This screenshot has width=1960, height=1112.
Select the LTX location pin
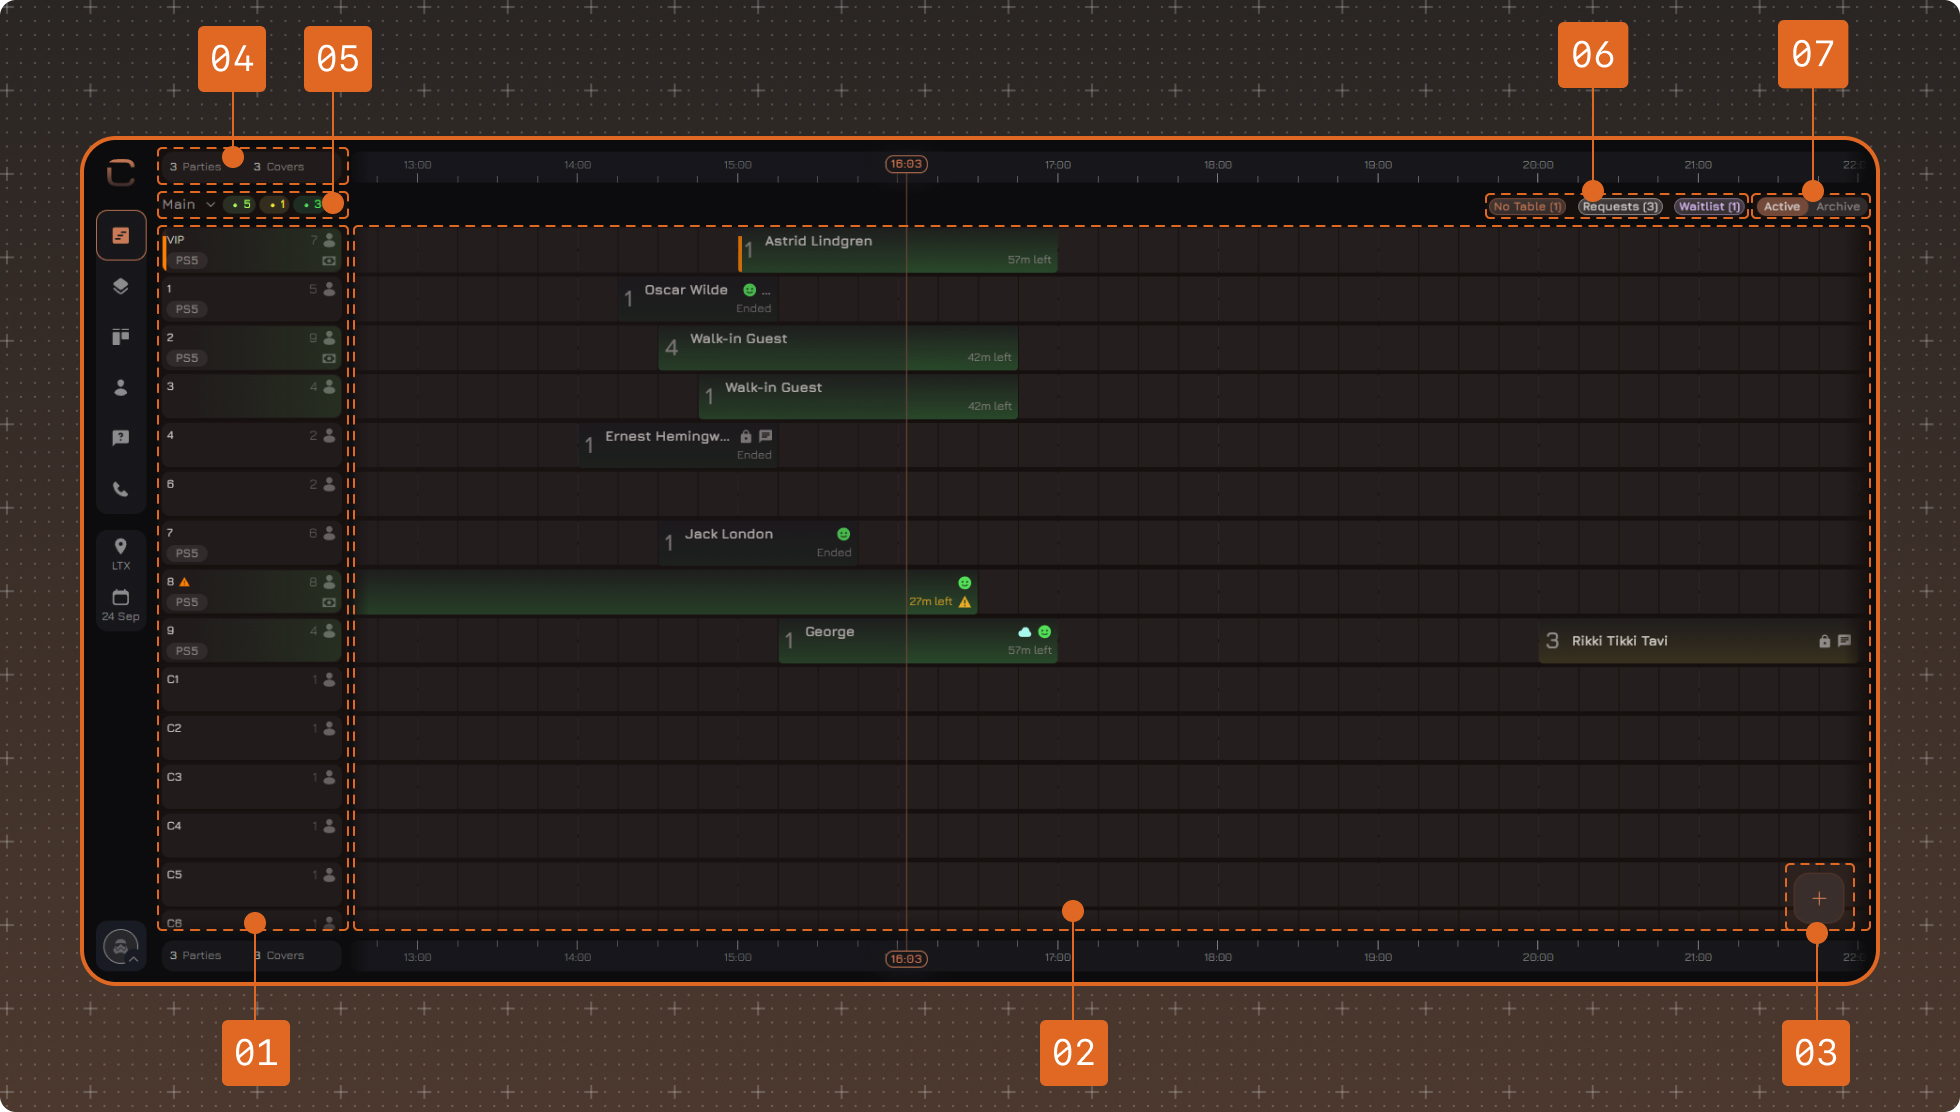click(121, 553)
